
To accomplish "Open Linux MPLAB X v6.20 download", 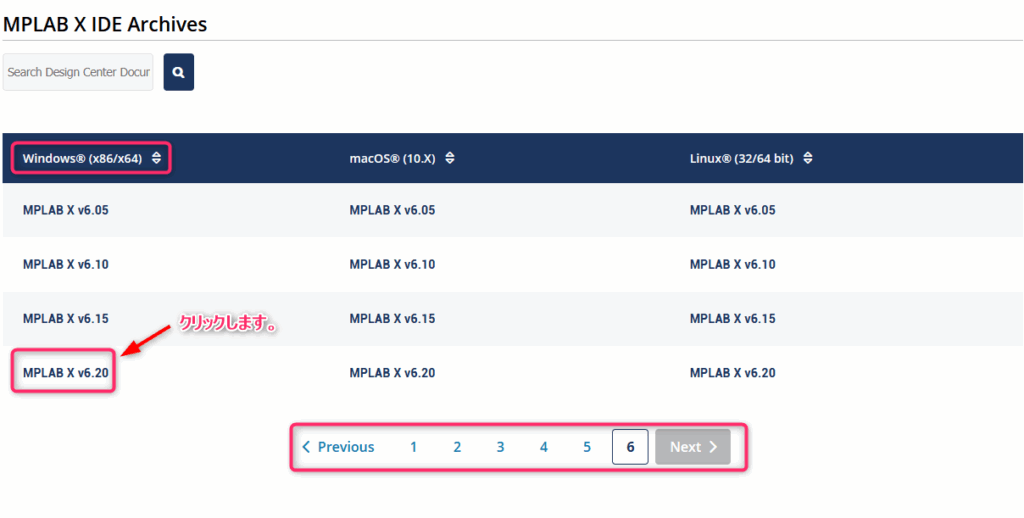I will point(733,373).
